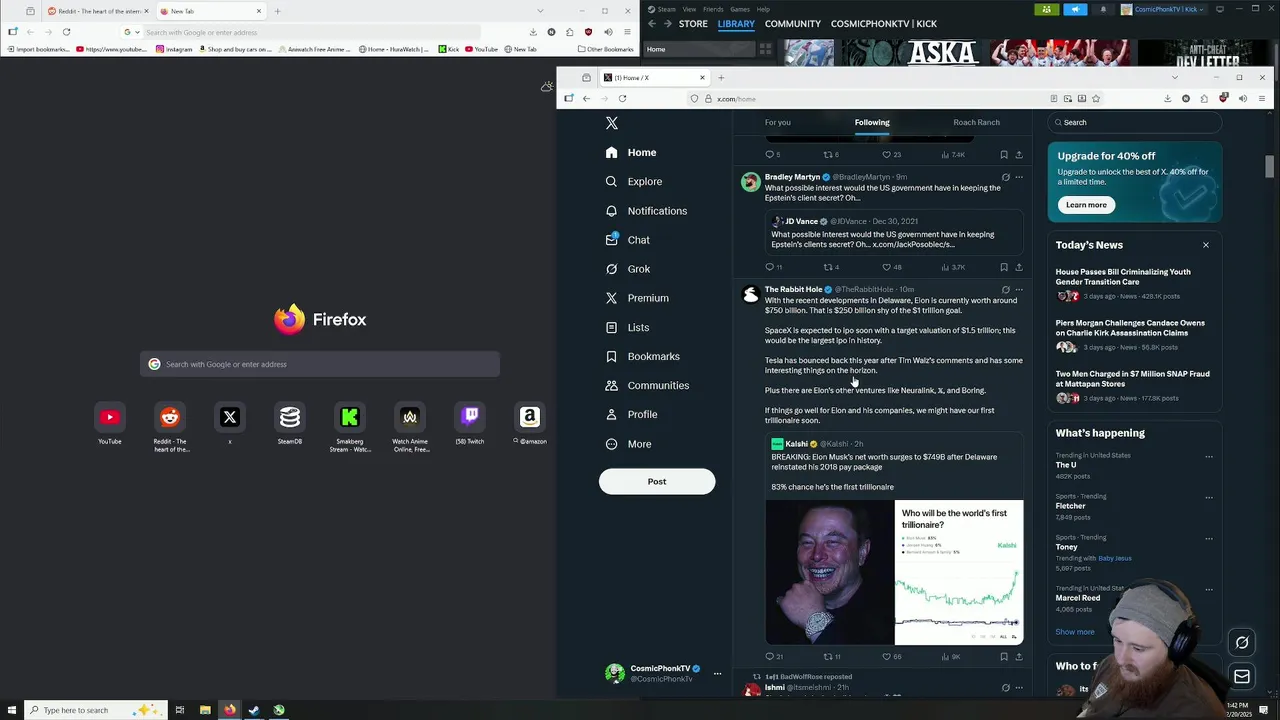
Task: Open the trillionaire chart image
Action: (x=959, y=572)
